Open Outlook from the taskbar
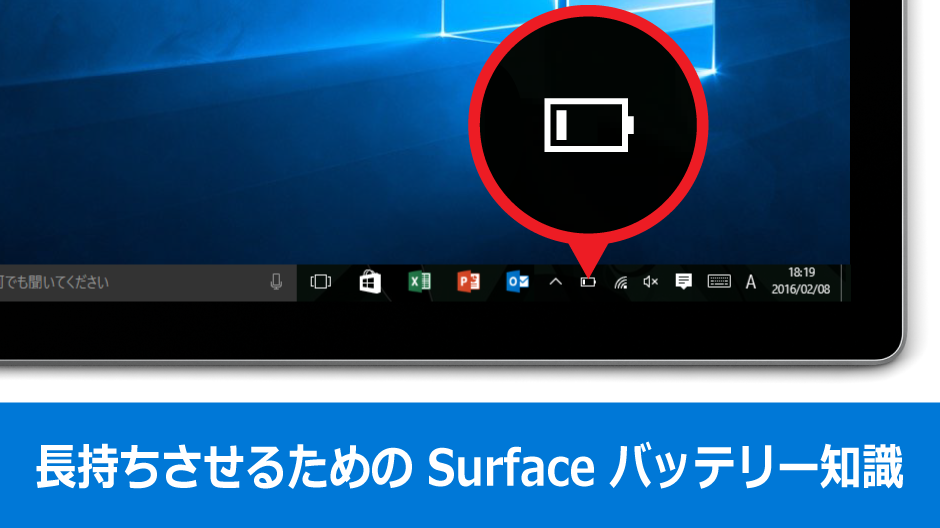The height and width of the screenshot is (528, 940). pos(517,281)
